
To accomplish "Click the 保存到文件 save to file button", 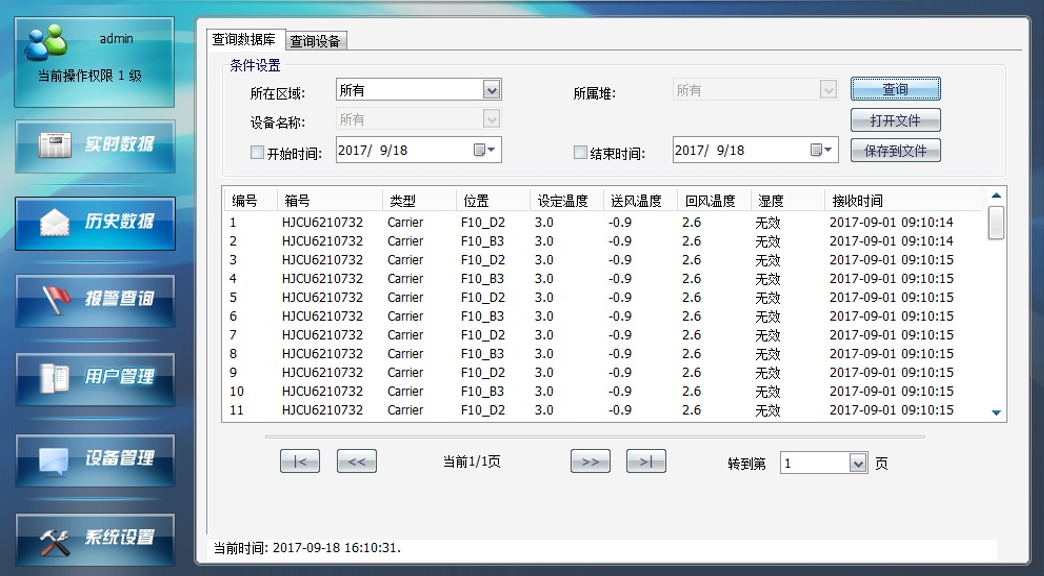I will [895, 151].
